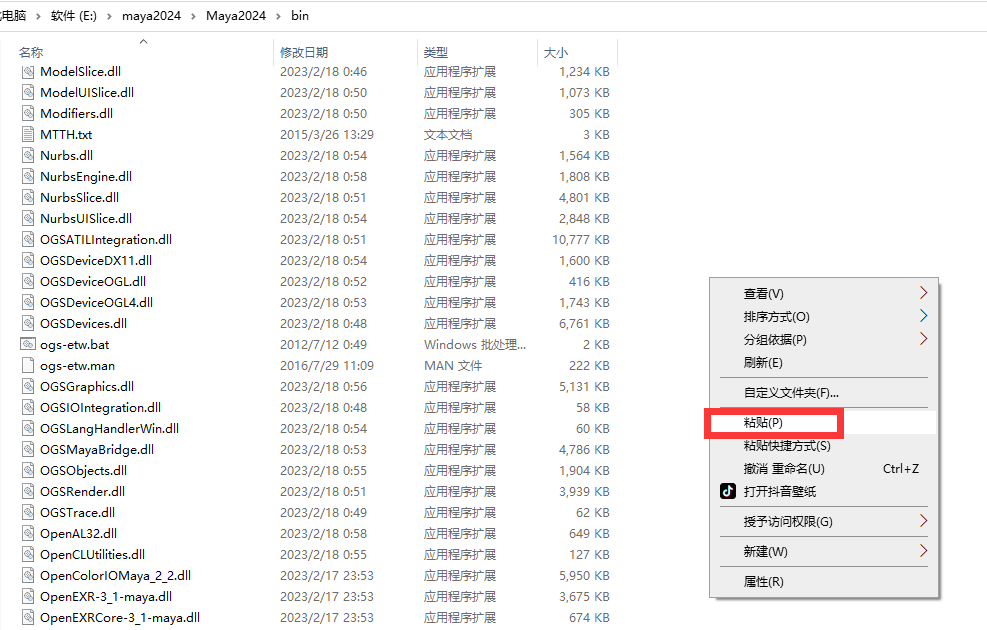This screenshot has height=630, width=987.
Task: Click the MTTH.txt text file icon
Action: click(28, 135)
